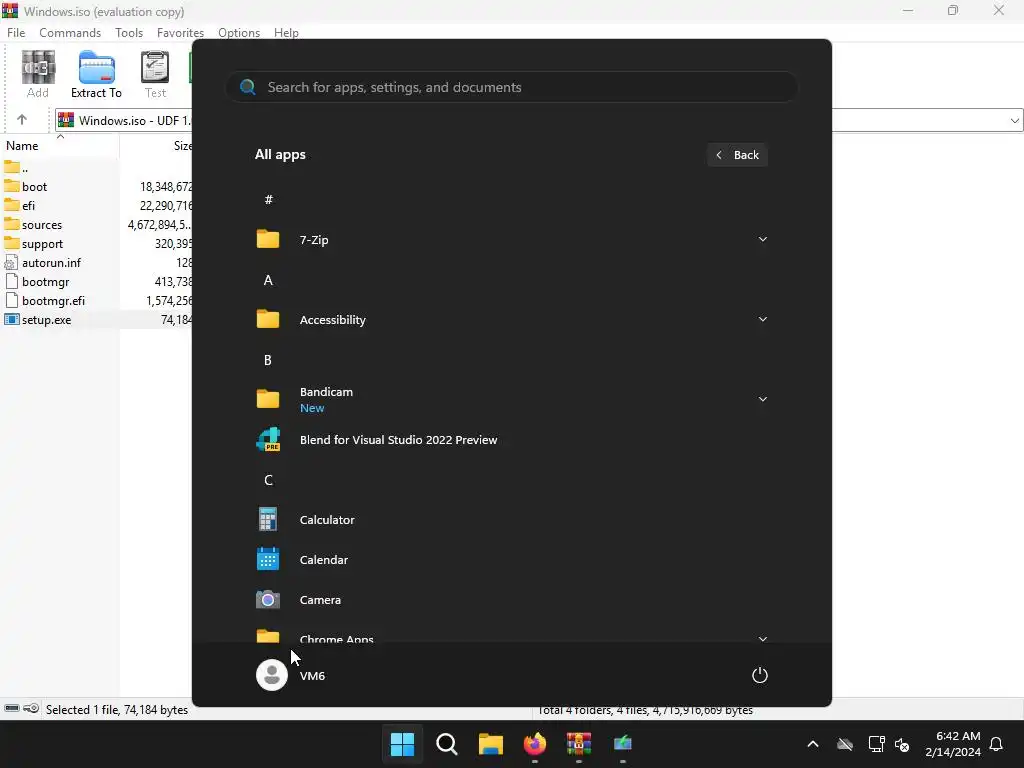Image resolution: width=1024 pixels, height=768 pixels.
Task: Open the Tools menu
Action: (129, 33)
